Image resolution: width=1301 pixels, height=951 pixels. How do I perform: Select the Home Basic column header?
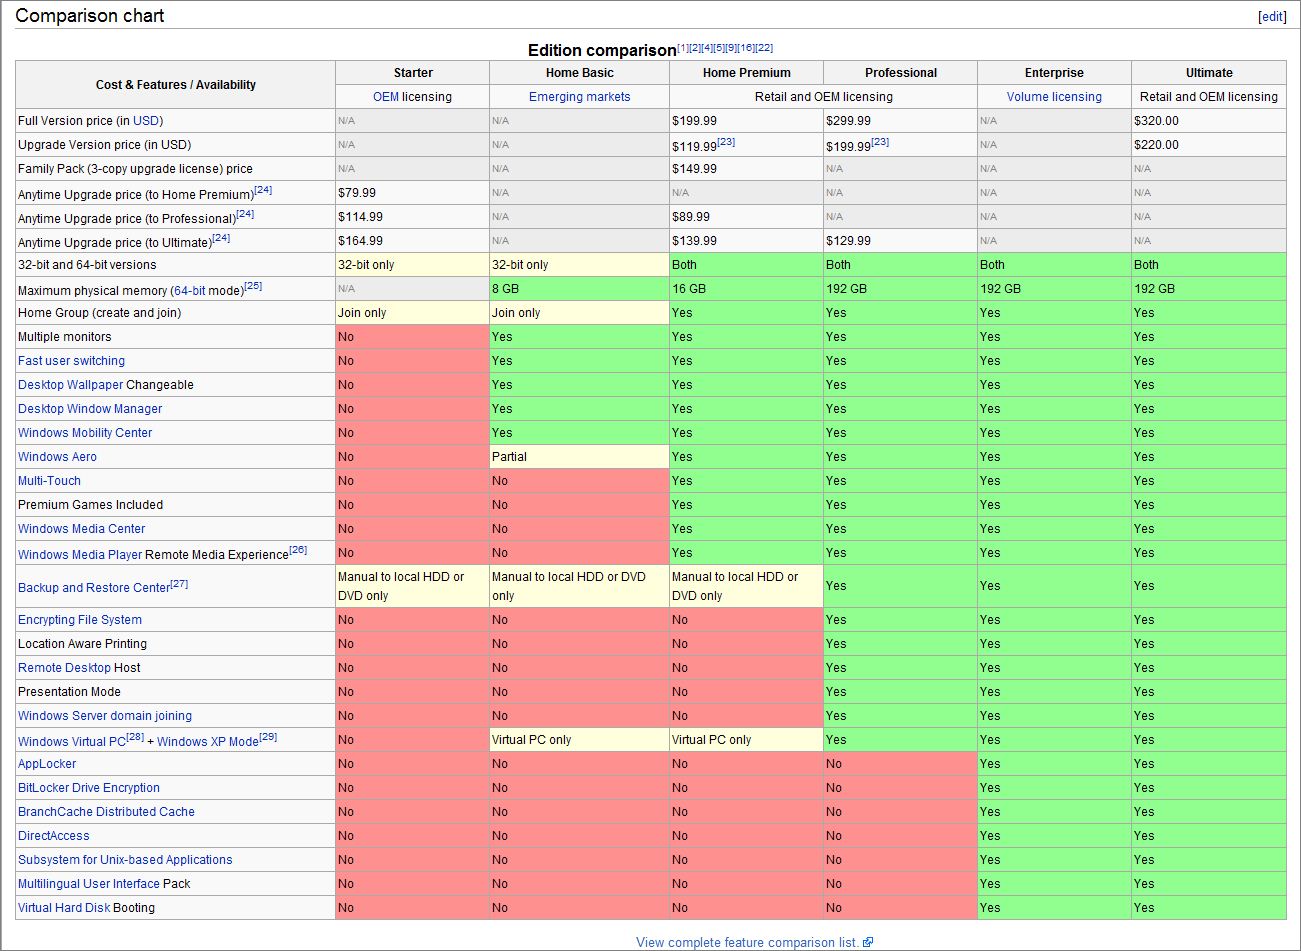click(579, 73)
